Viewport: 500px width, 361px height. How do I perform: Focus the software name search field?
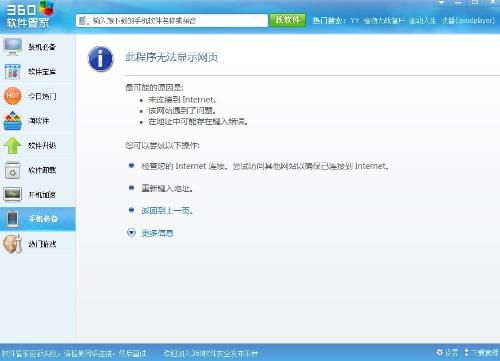point(172,21)
